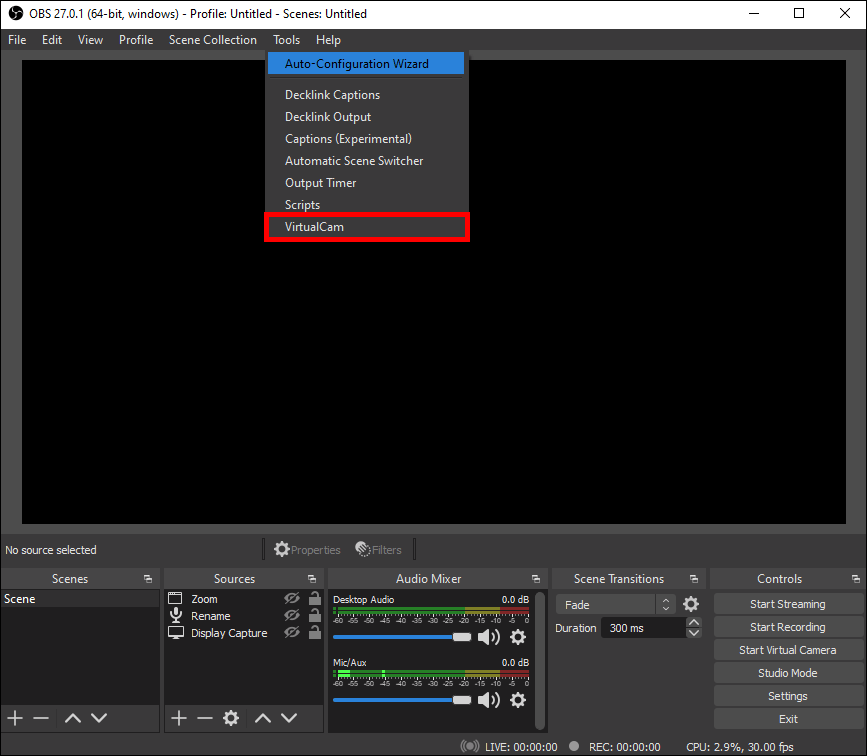Open source properties gear in Sources panel
Image resolution: width=867 pixels, height=756 pixels.
point(231,717)
